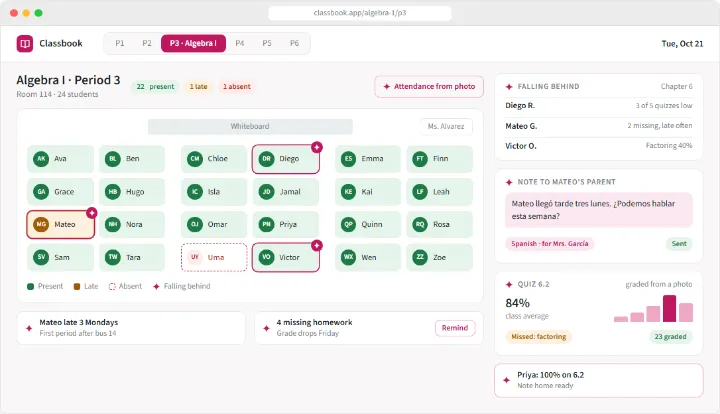The width and height of the screenshot is (720, 414).
Task: Open period tab P5
Action: (267, 43)
